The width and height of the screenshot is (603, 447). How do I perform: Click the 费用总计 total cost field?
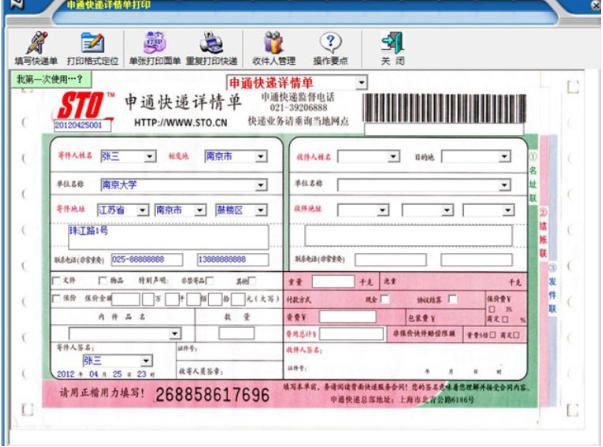[351, 334]
